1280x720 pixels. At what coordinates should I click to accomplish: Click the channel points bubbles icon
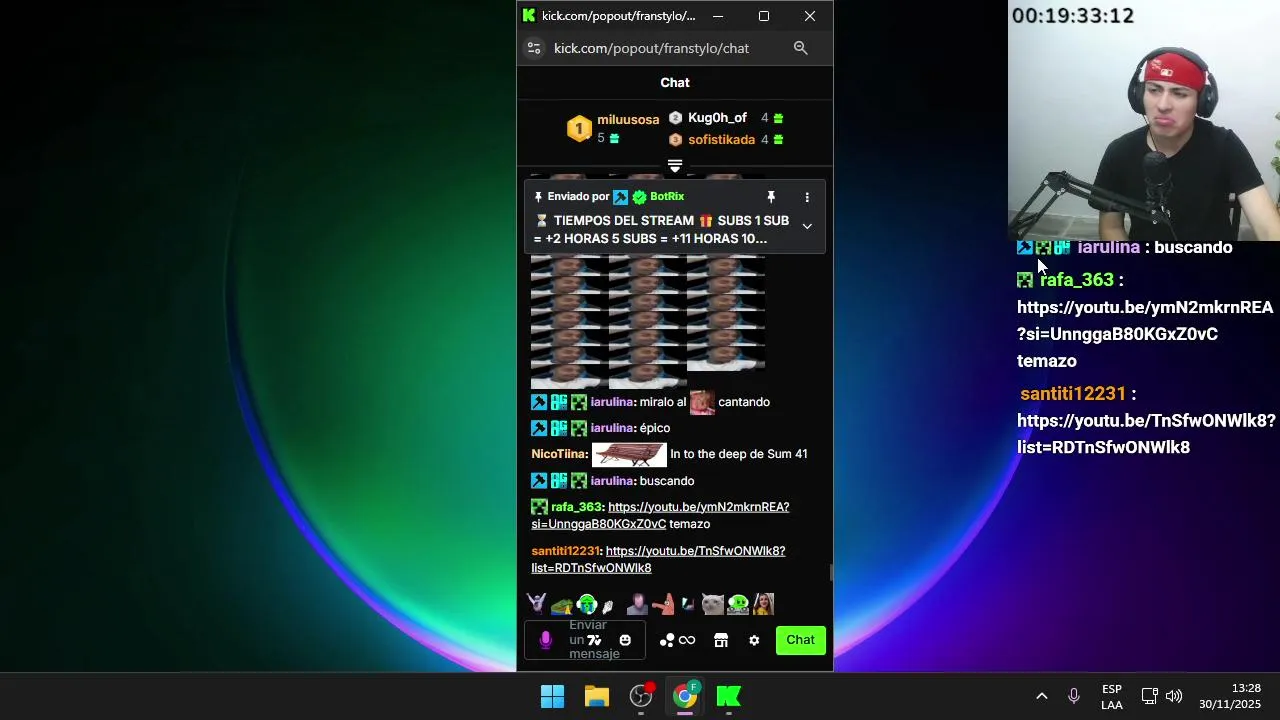(667, 640)
